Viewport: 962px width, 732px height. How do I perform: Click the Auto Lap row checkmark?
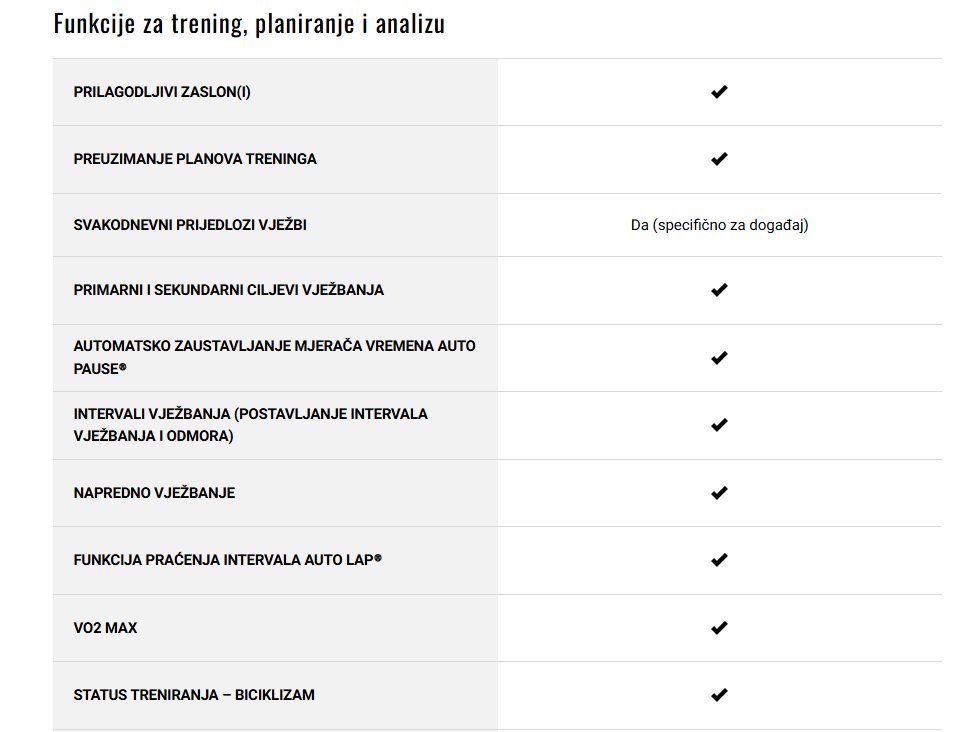pyautogui.click(x=719, y=560)
